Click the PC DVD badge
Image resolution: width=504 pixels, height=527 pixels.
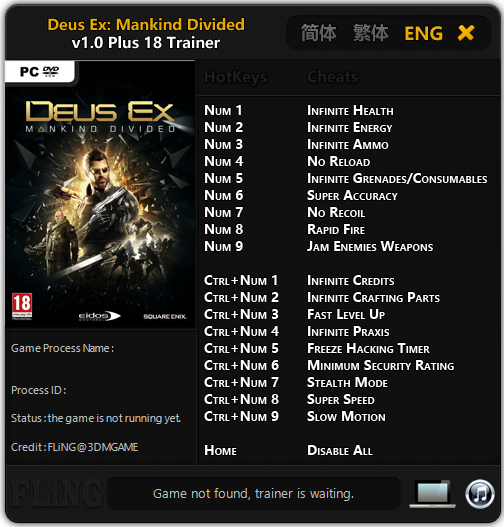click(40, 71)
